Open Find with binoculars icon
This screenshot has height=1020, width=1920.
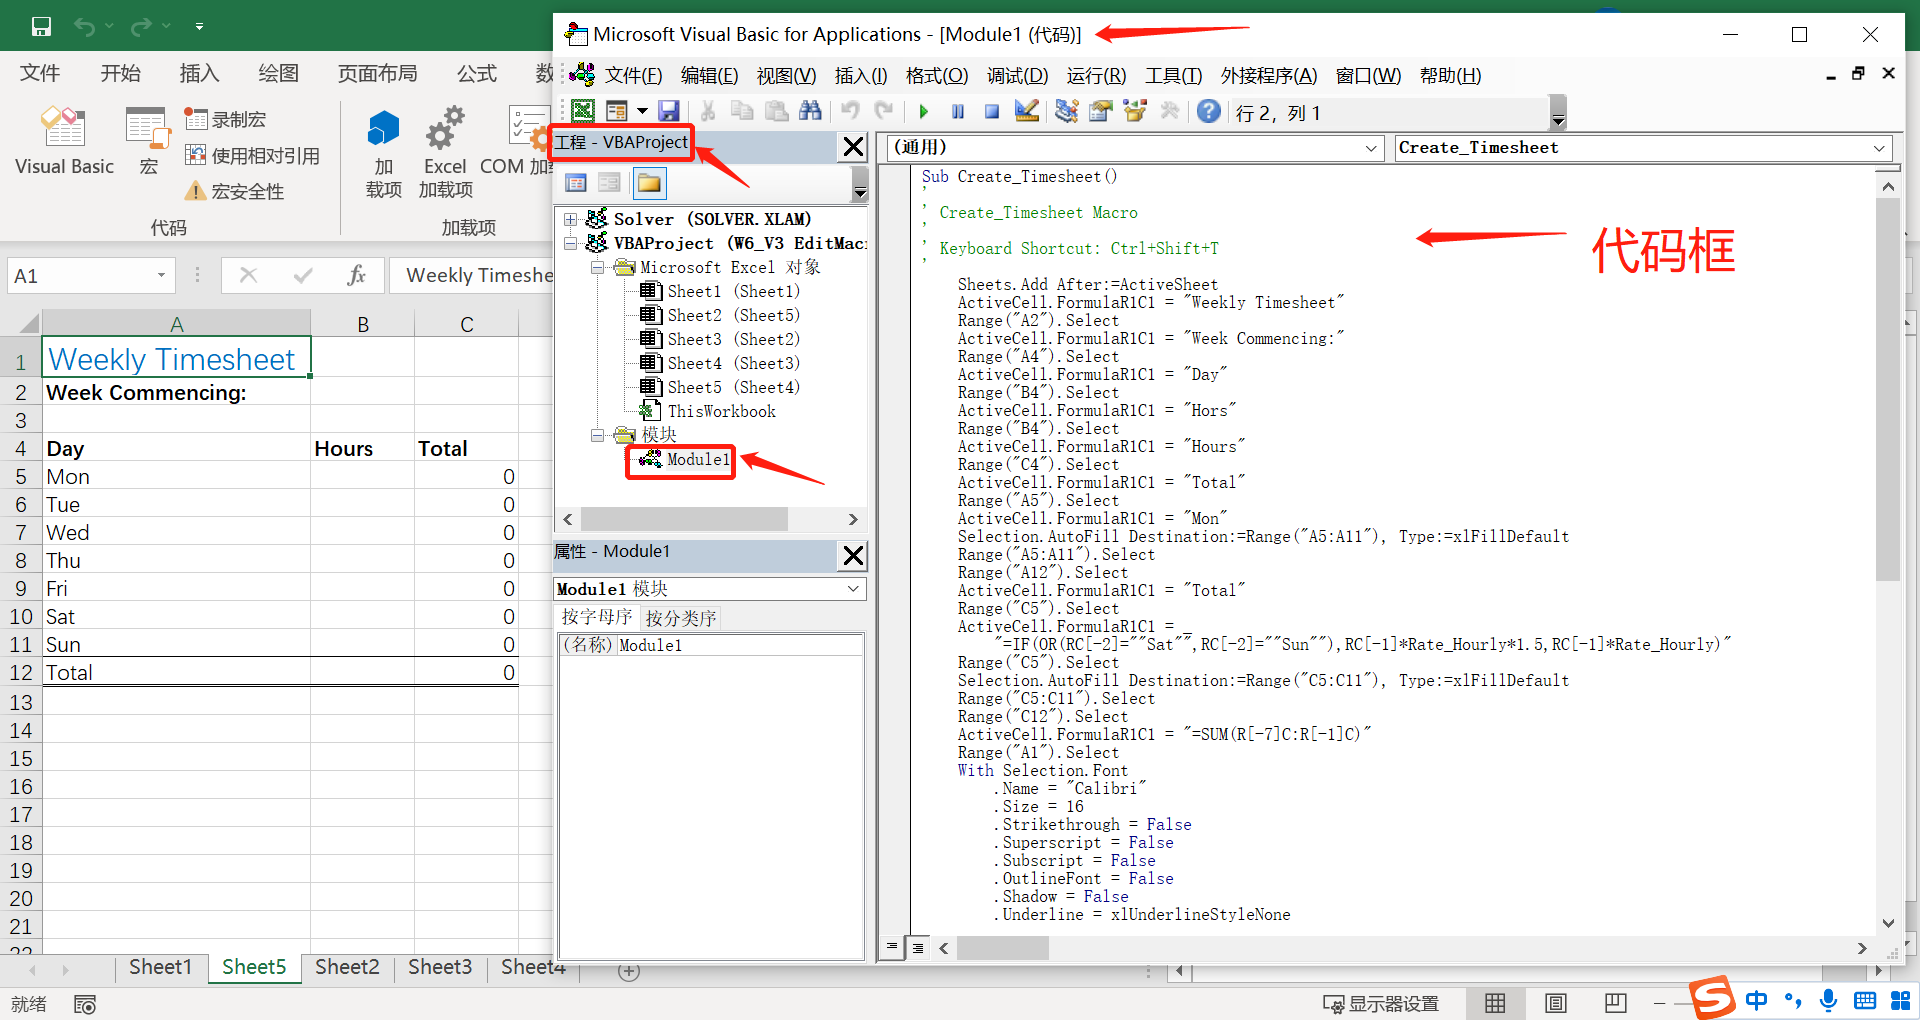pyautogui.click(x=810, y=111)
